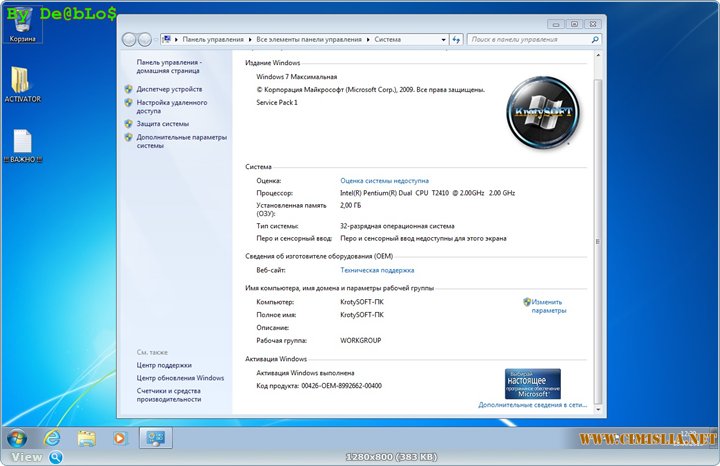Launch Windows Media Player from taskbar

click(x=121, y=437)
